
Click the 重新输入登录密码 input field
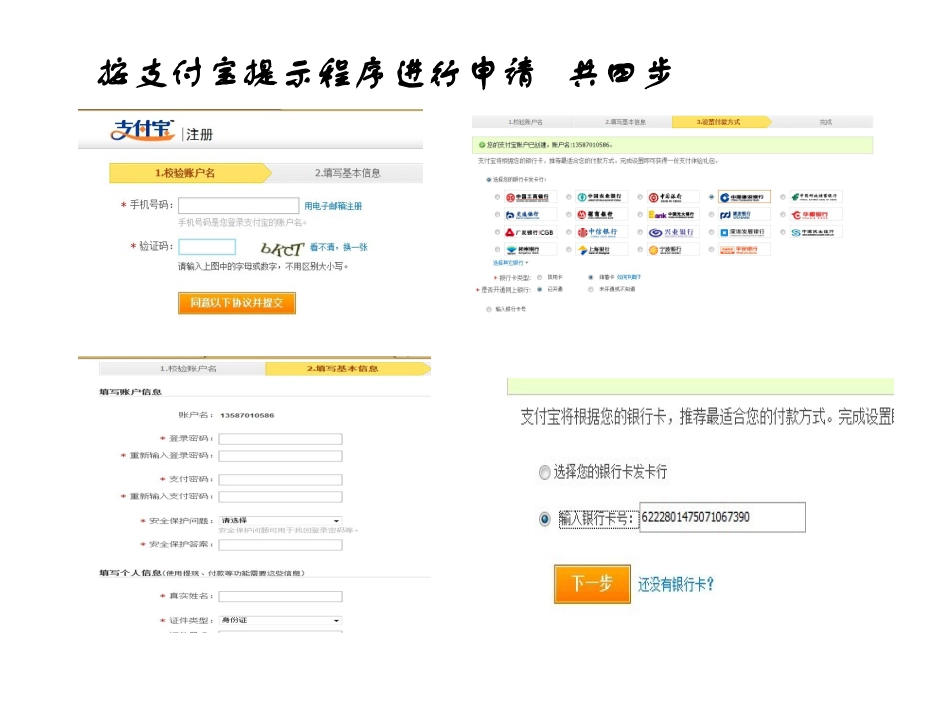281,456
